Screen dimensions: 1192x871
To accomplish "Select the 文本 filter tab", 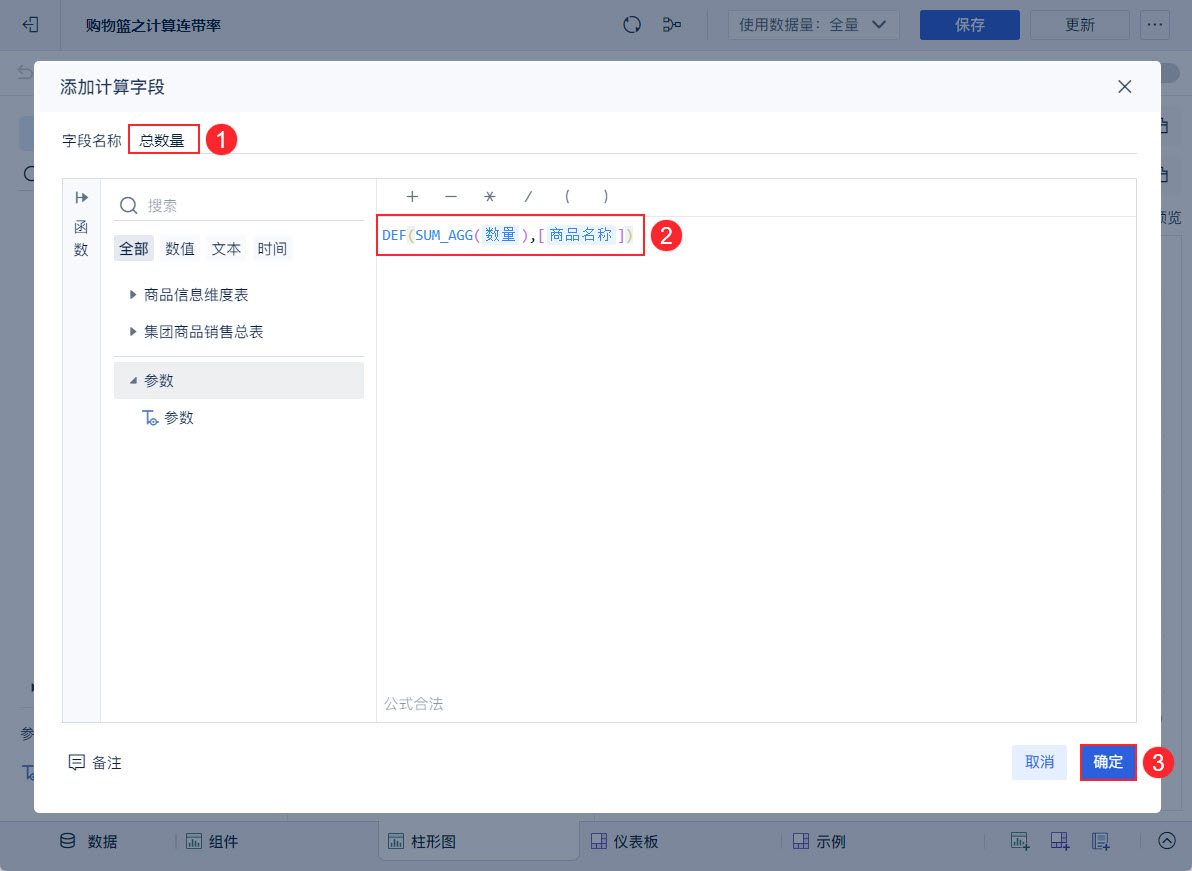I will [x=226, y=249].
